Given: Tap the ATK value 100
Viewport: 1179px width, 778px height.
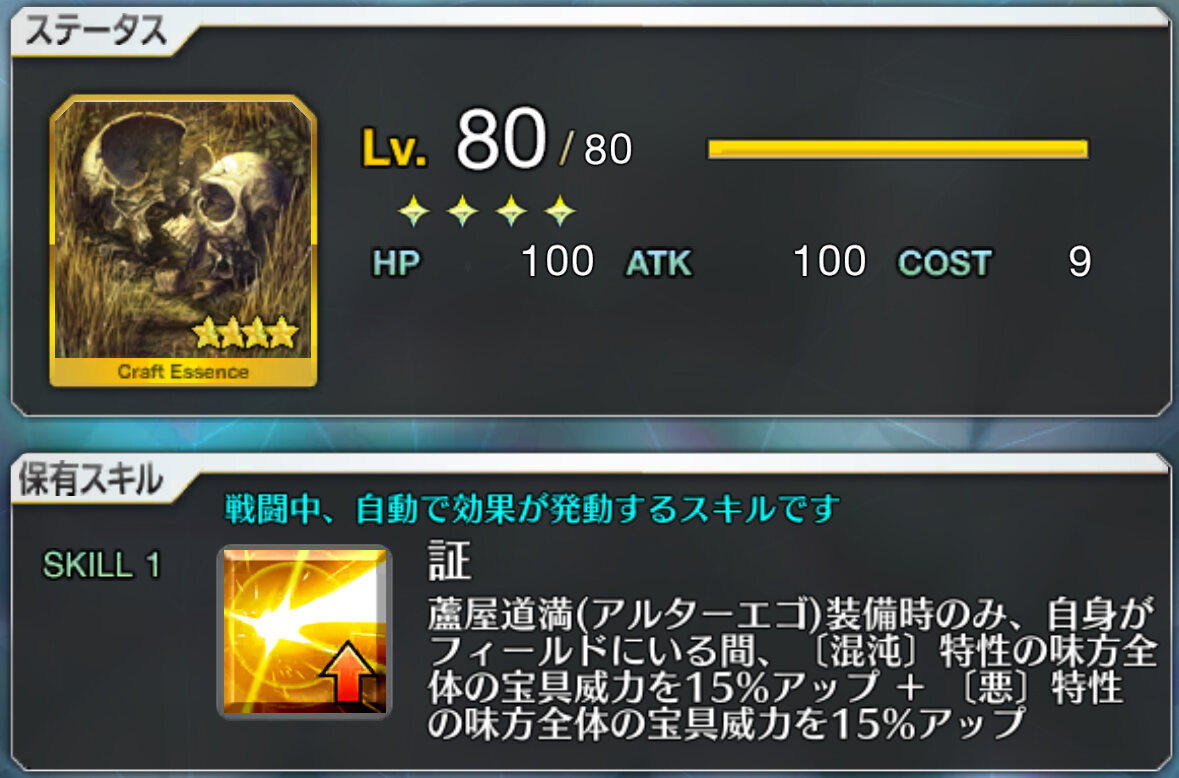Looking at the screenshot, I should [829, 262].
